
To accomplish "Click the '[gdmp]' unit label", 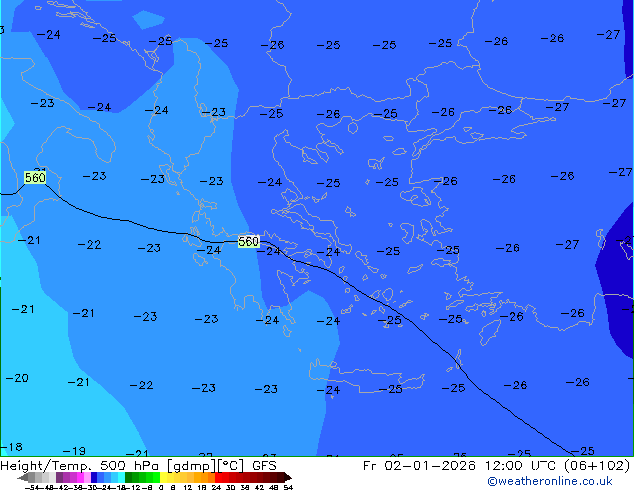I will 192,466.
